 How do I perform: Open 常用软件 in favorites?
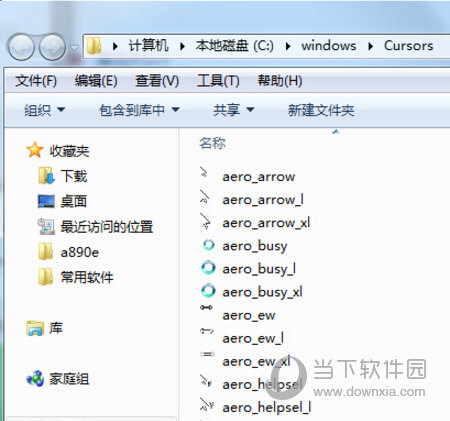[87, 277]
